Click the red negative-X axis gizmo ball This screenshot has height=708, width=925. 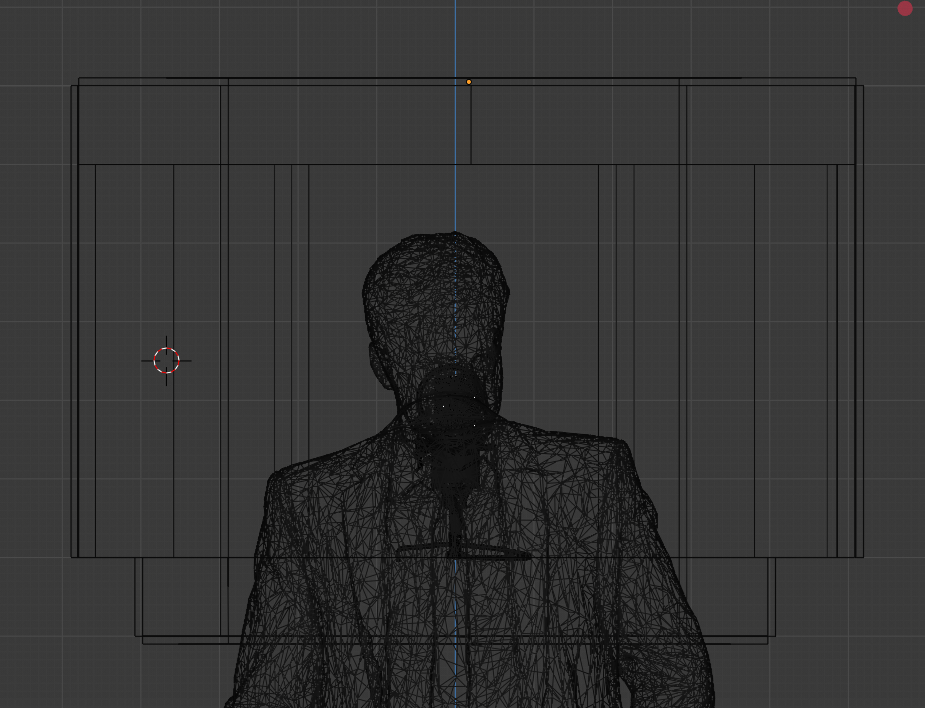coord(904,8)
